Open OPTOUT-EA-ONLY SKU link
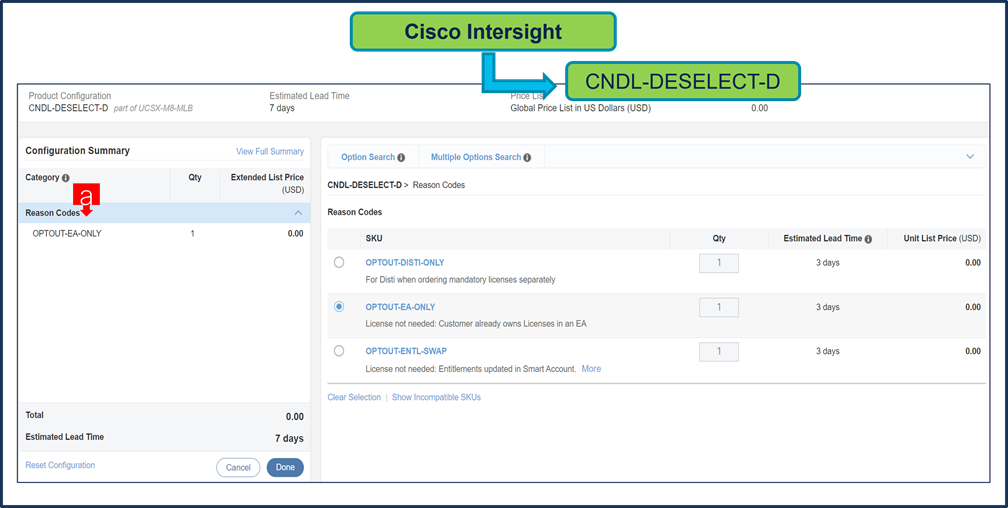This screenshot has width=1008, height=508. (400, 307)
